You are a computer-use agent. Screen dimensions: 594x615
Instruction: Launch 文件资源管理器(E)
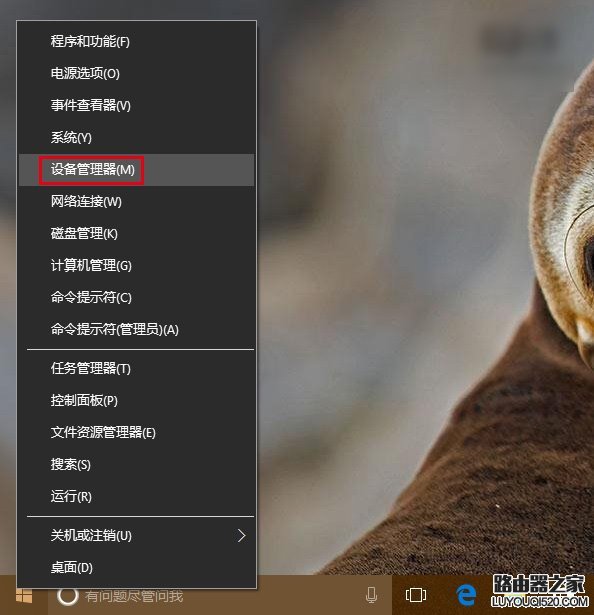[x=137, y=433]
